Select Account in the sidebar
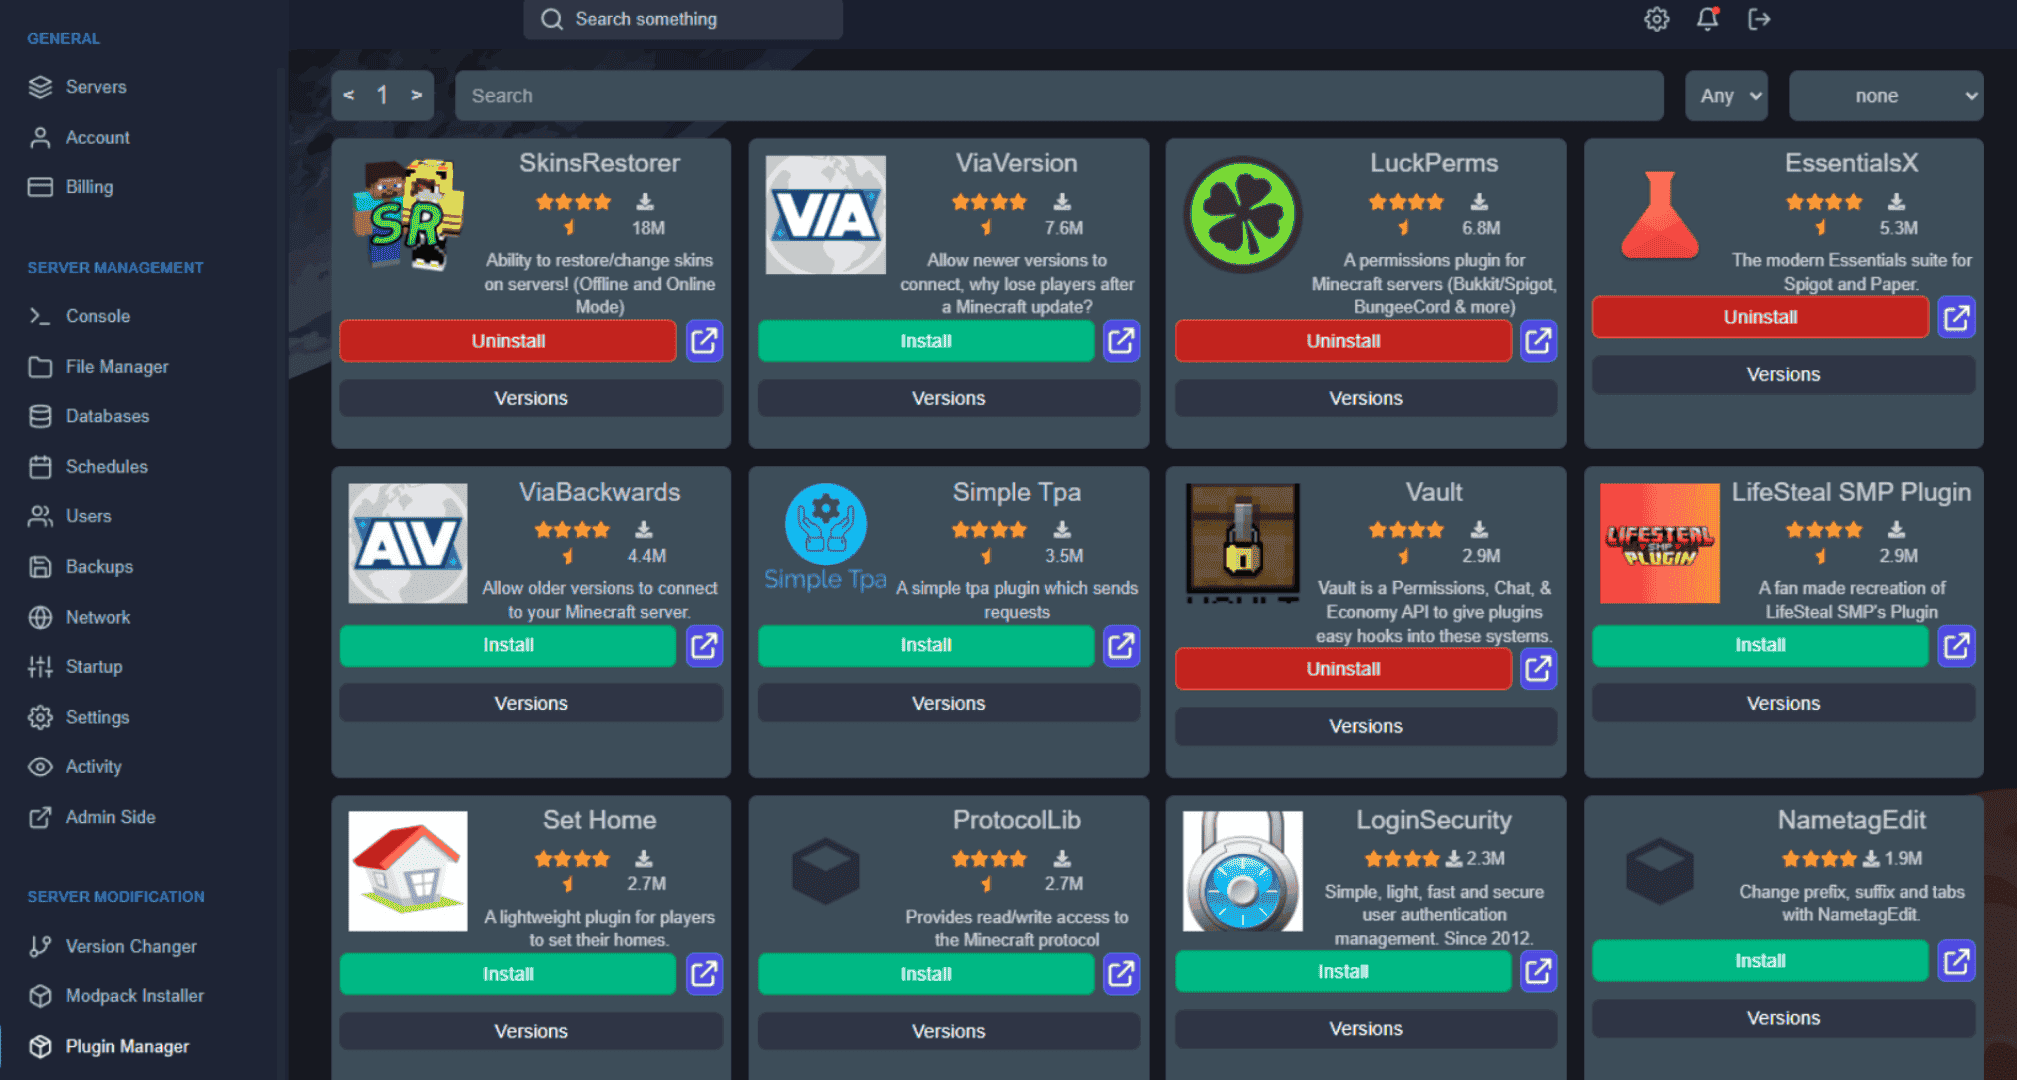 coord(97,137)
